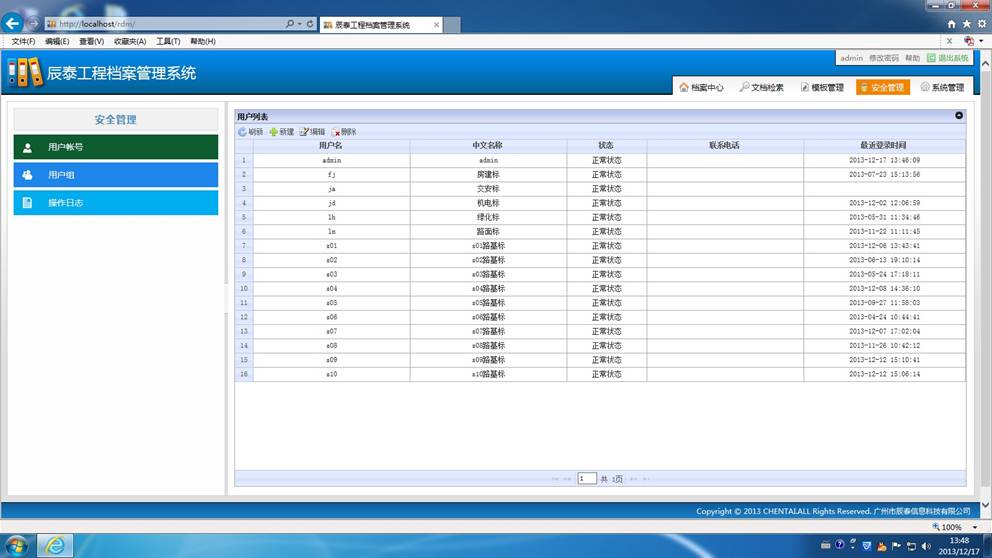This screenshot has height=558, width=992.
Task: Open 档案中心 with the home icon
Action: click(684, 88)
